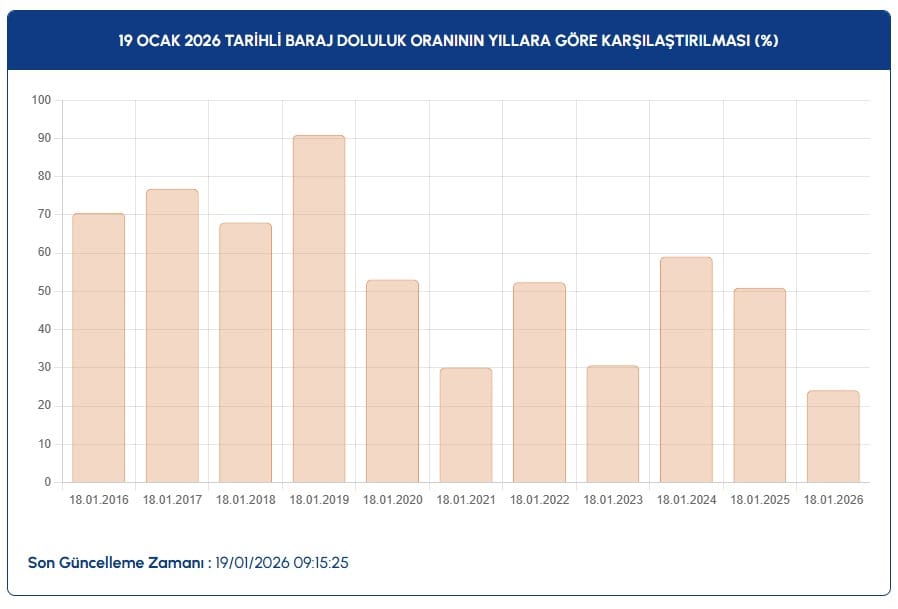Select the 18.01.2021 bar
The height and width of the screenshot is (609, 898).
click(x=466, y=425)
